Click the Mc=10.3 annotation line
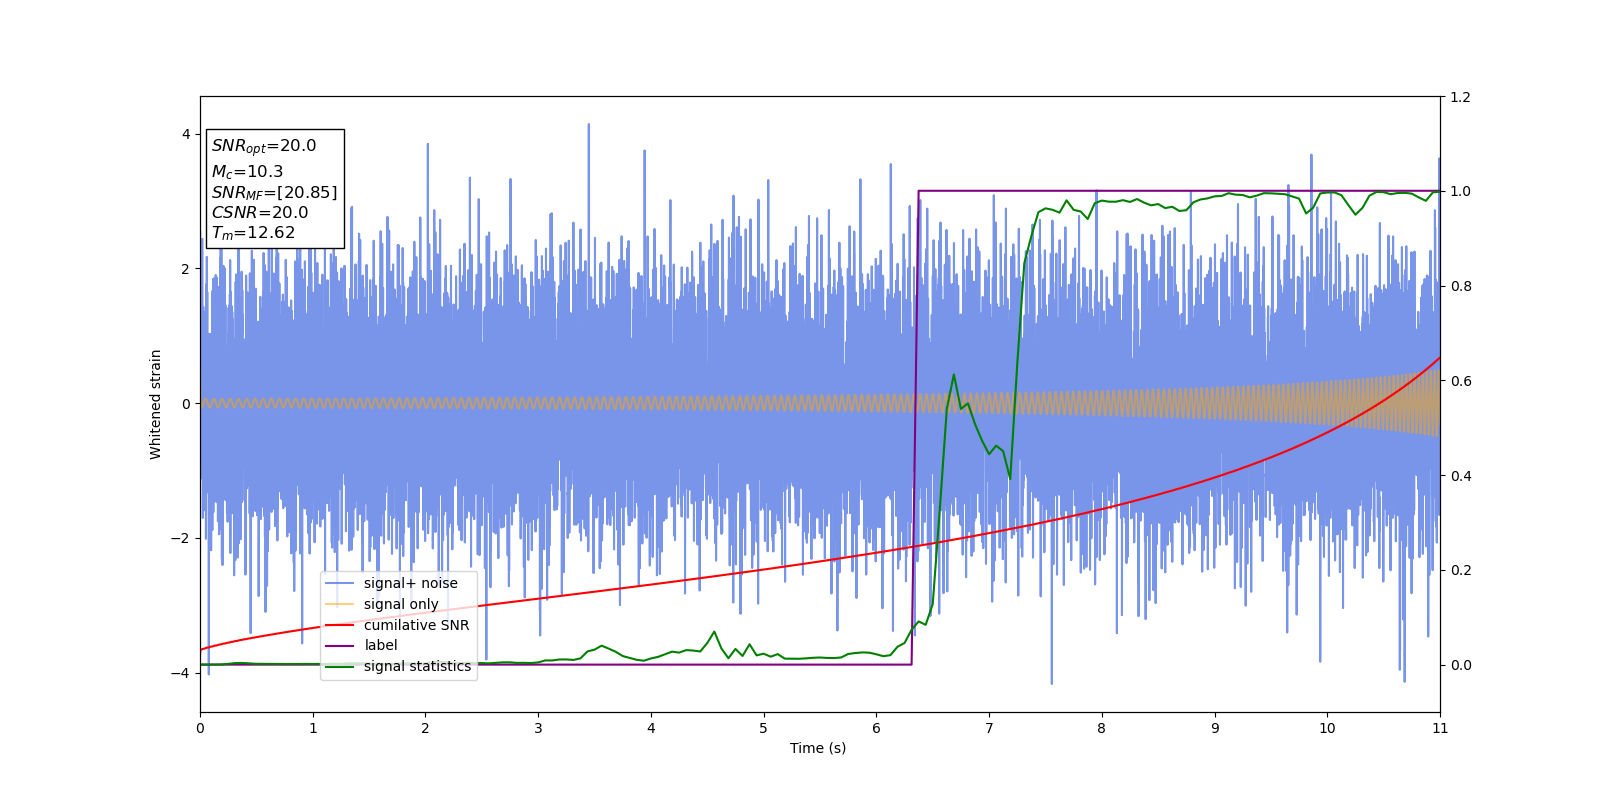The image size is (1600, 800). pyautogui.click(x=247, y=172)
